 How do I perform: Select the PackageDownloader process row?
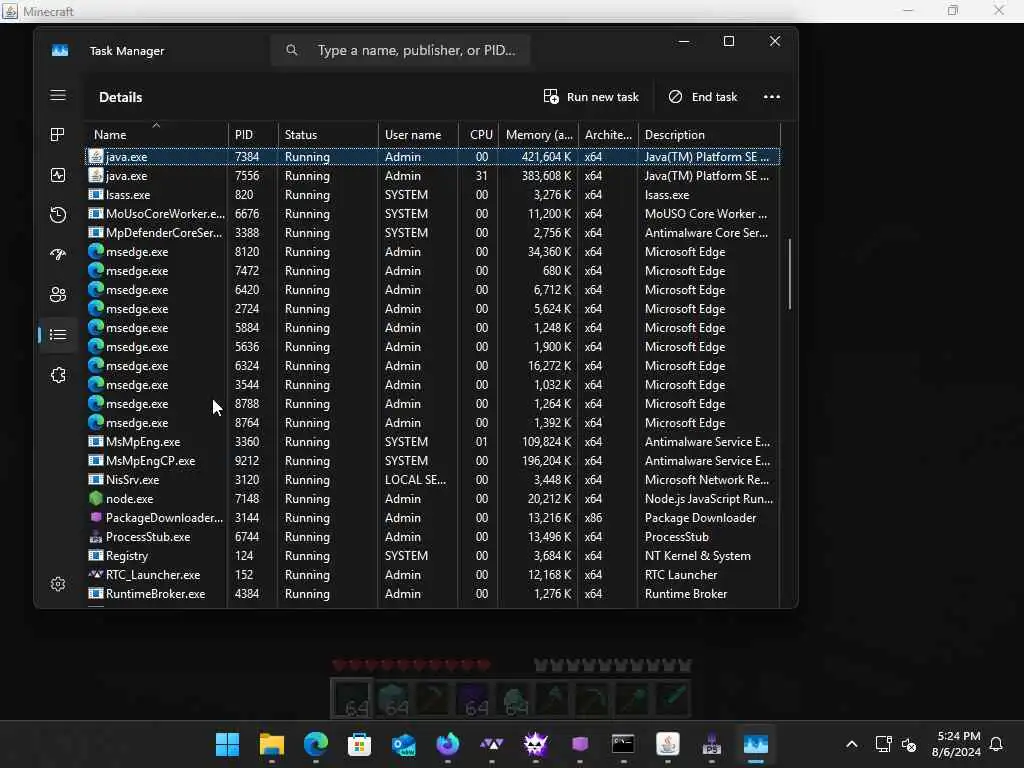click(433, 517)
